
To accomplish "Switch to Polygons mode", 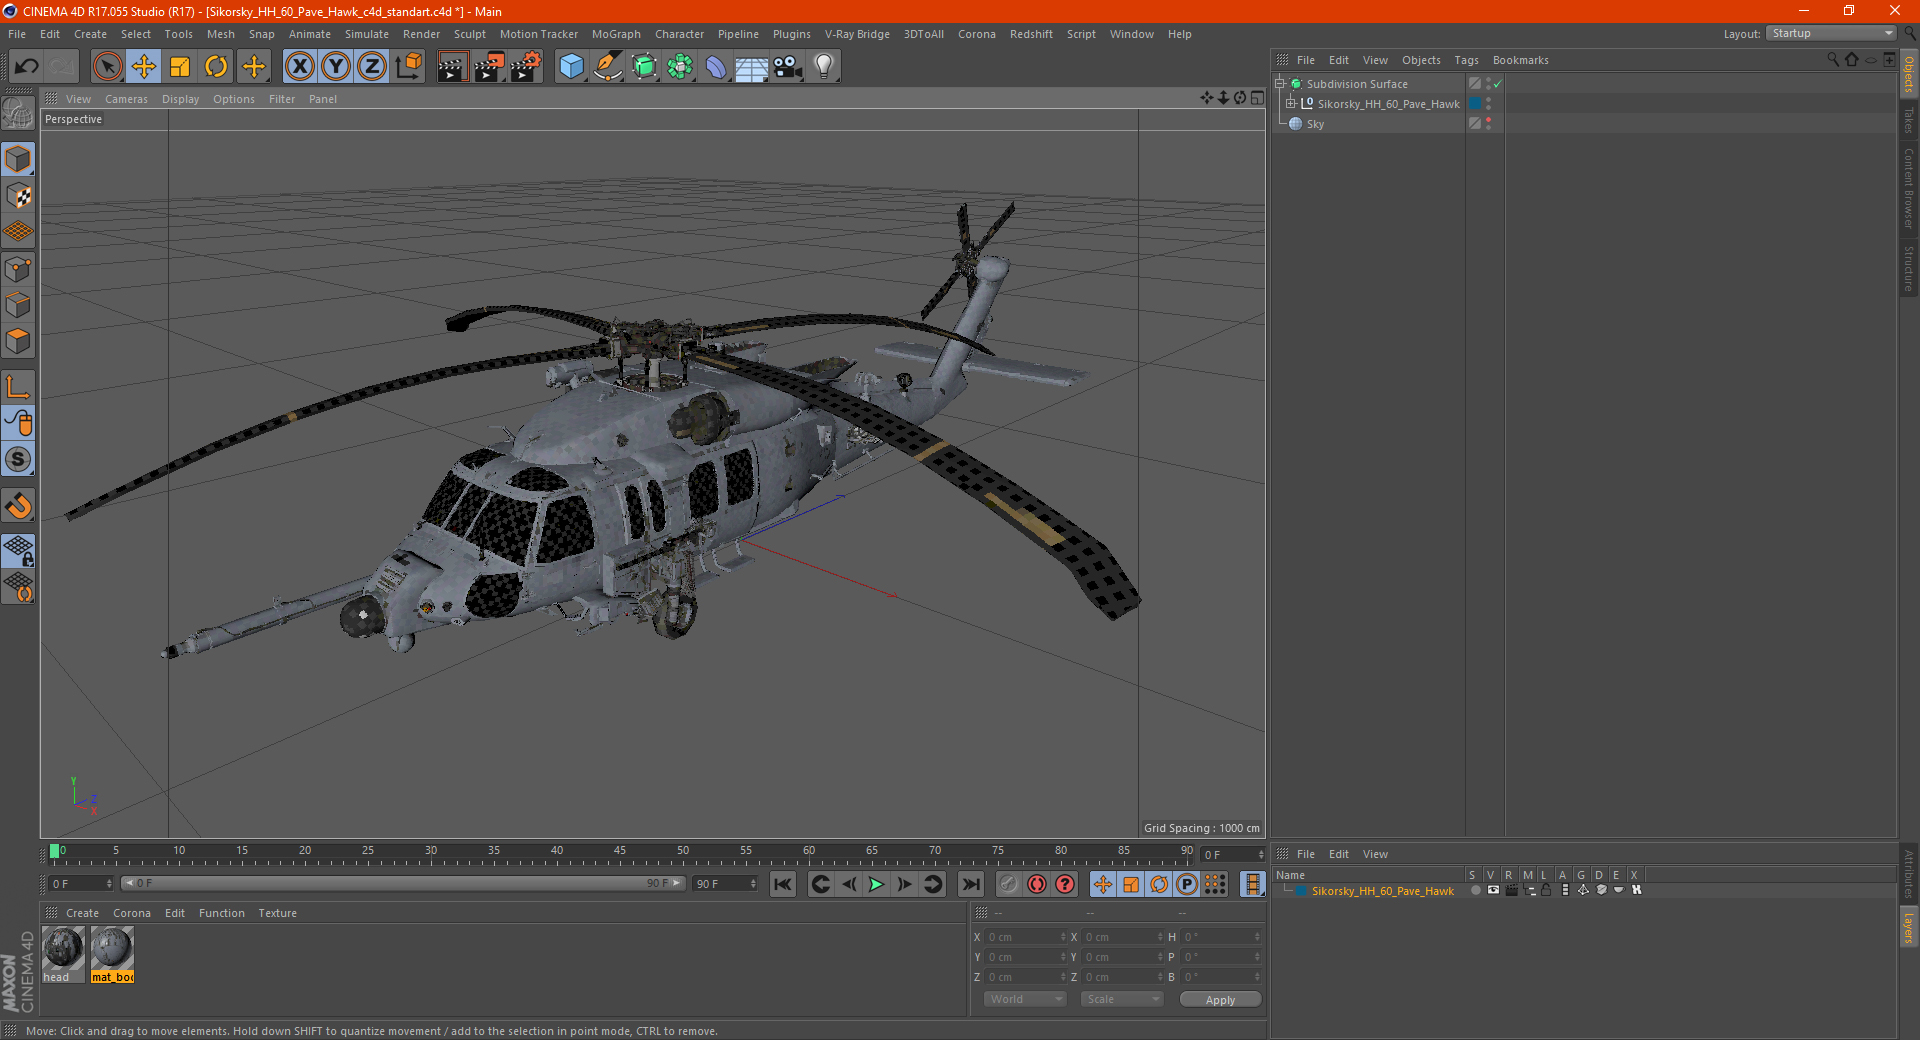I will [18, 341].
